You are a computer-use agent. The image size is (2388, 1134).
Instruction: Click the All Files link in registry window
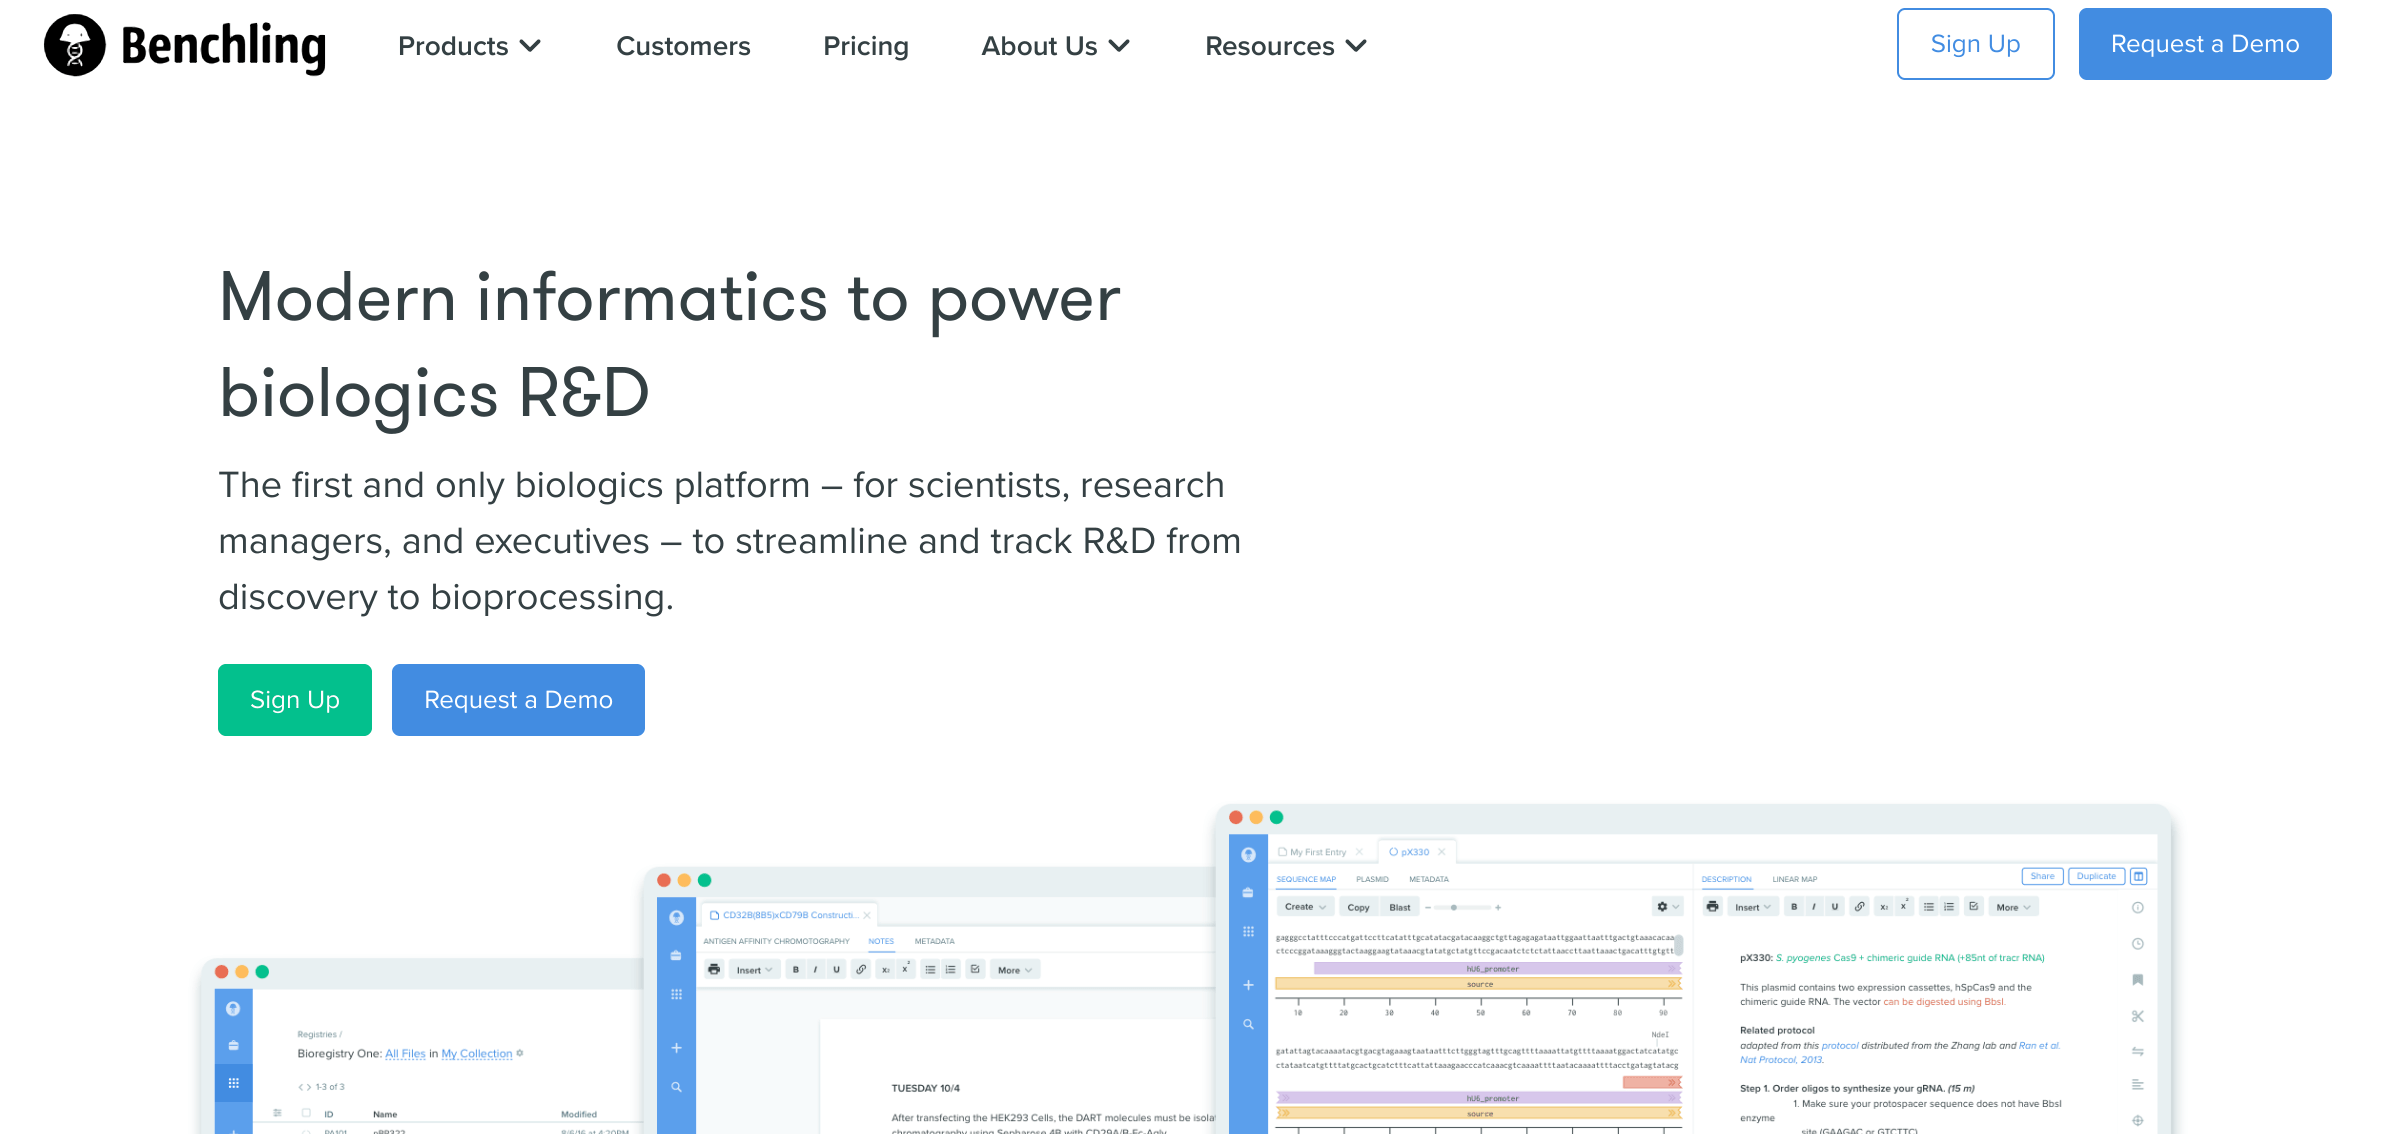click(x=405, y=1054)
